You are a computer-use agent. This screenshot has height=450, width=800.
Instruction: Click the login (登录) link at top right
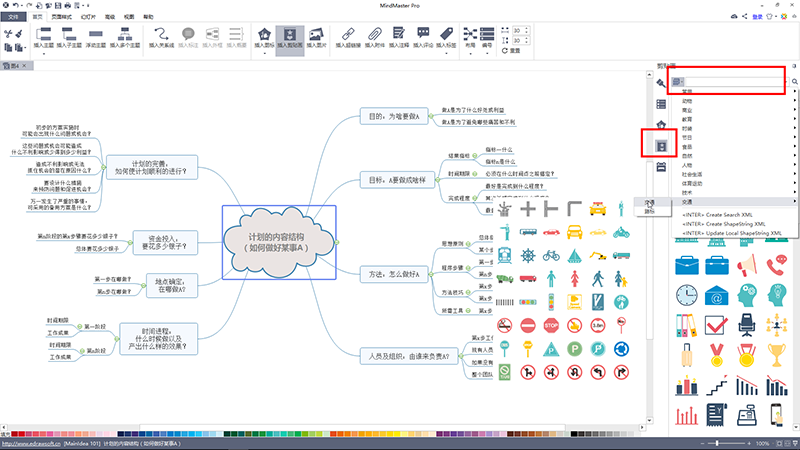point(757,17)
